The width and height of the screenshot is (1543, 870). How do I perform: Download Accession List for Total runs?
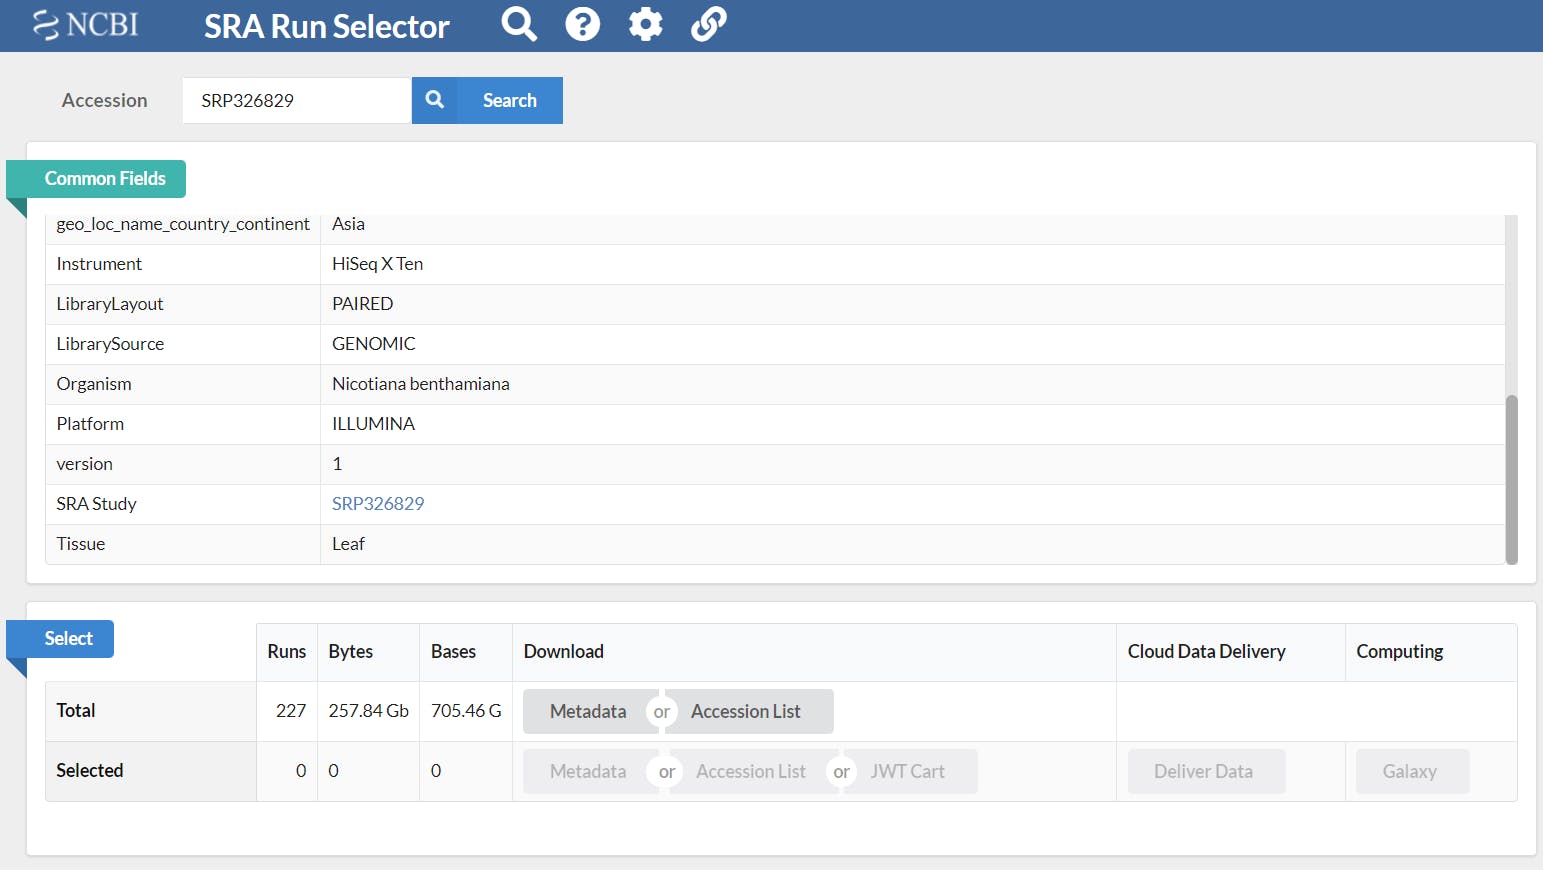pos(746,711)
